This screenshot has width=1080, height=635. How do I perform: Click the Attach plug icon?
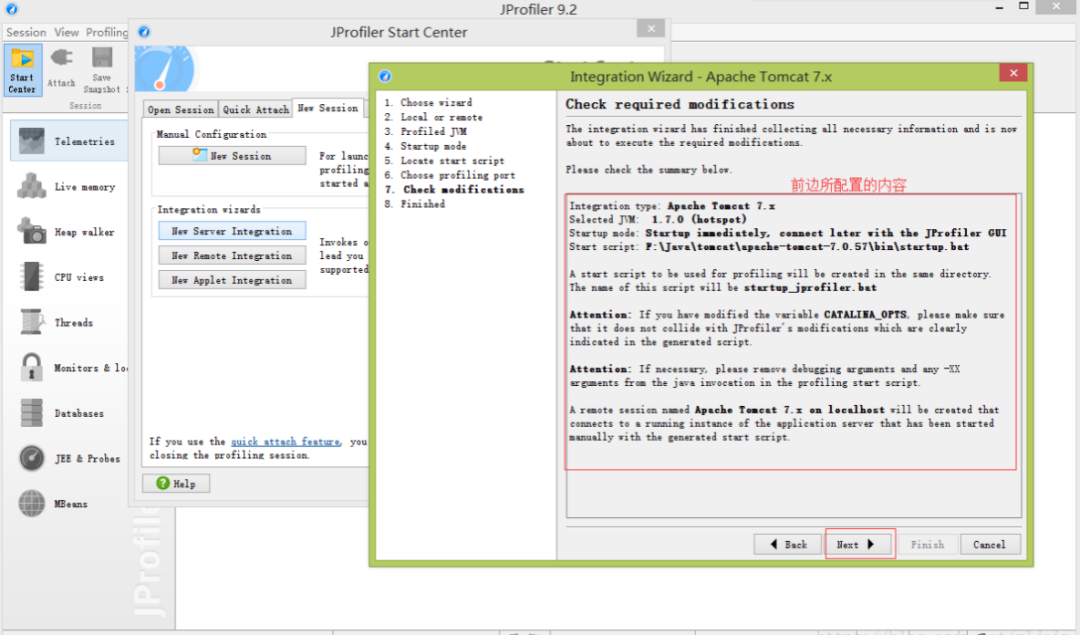tap(61, 58)
